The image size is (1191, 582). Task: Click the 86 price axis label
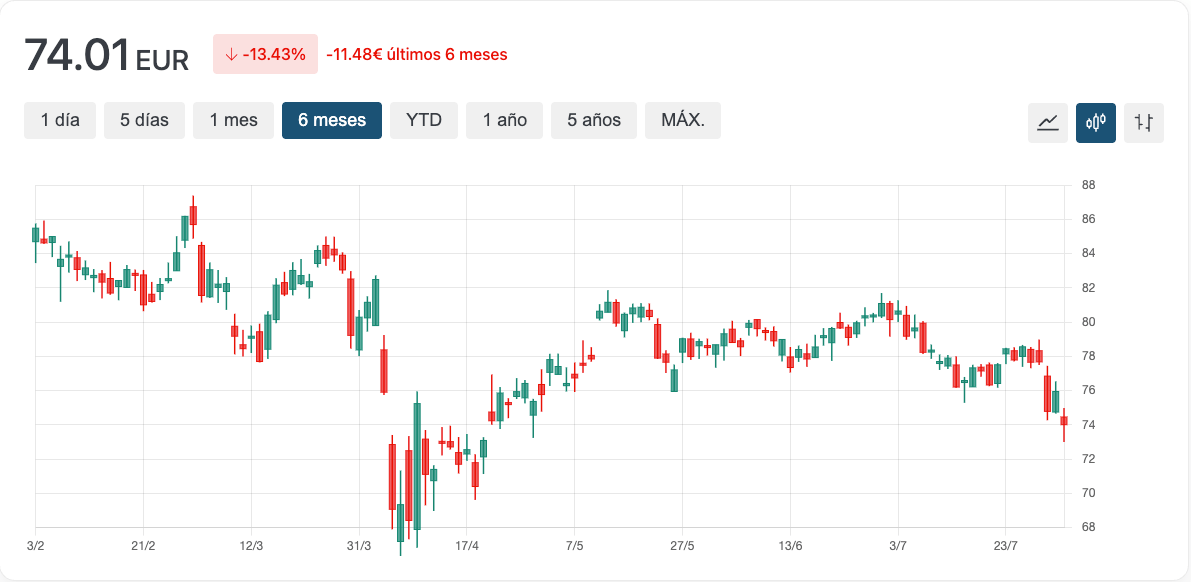(1088, 219)
